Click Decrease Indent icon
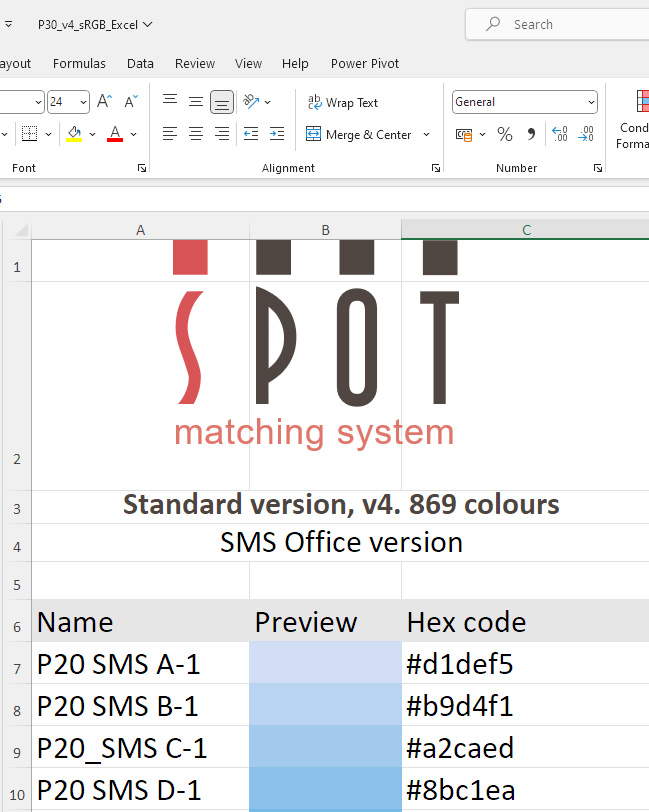 (x=250, y=134)
